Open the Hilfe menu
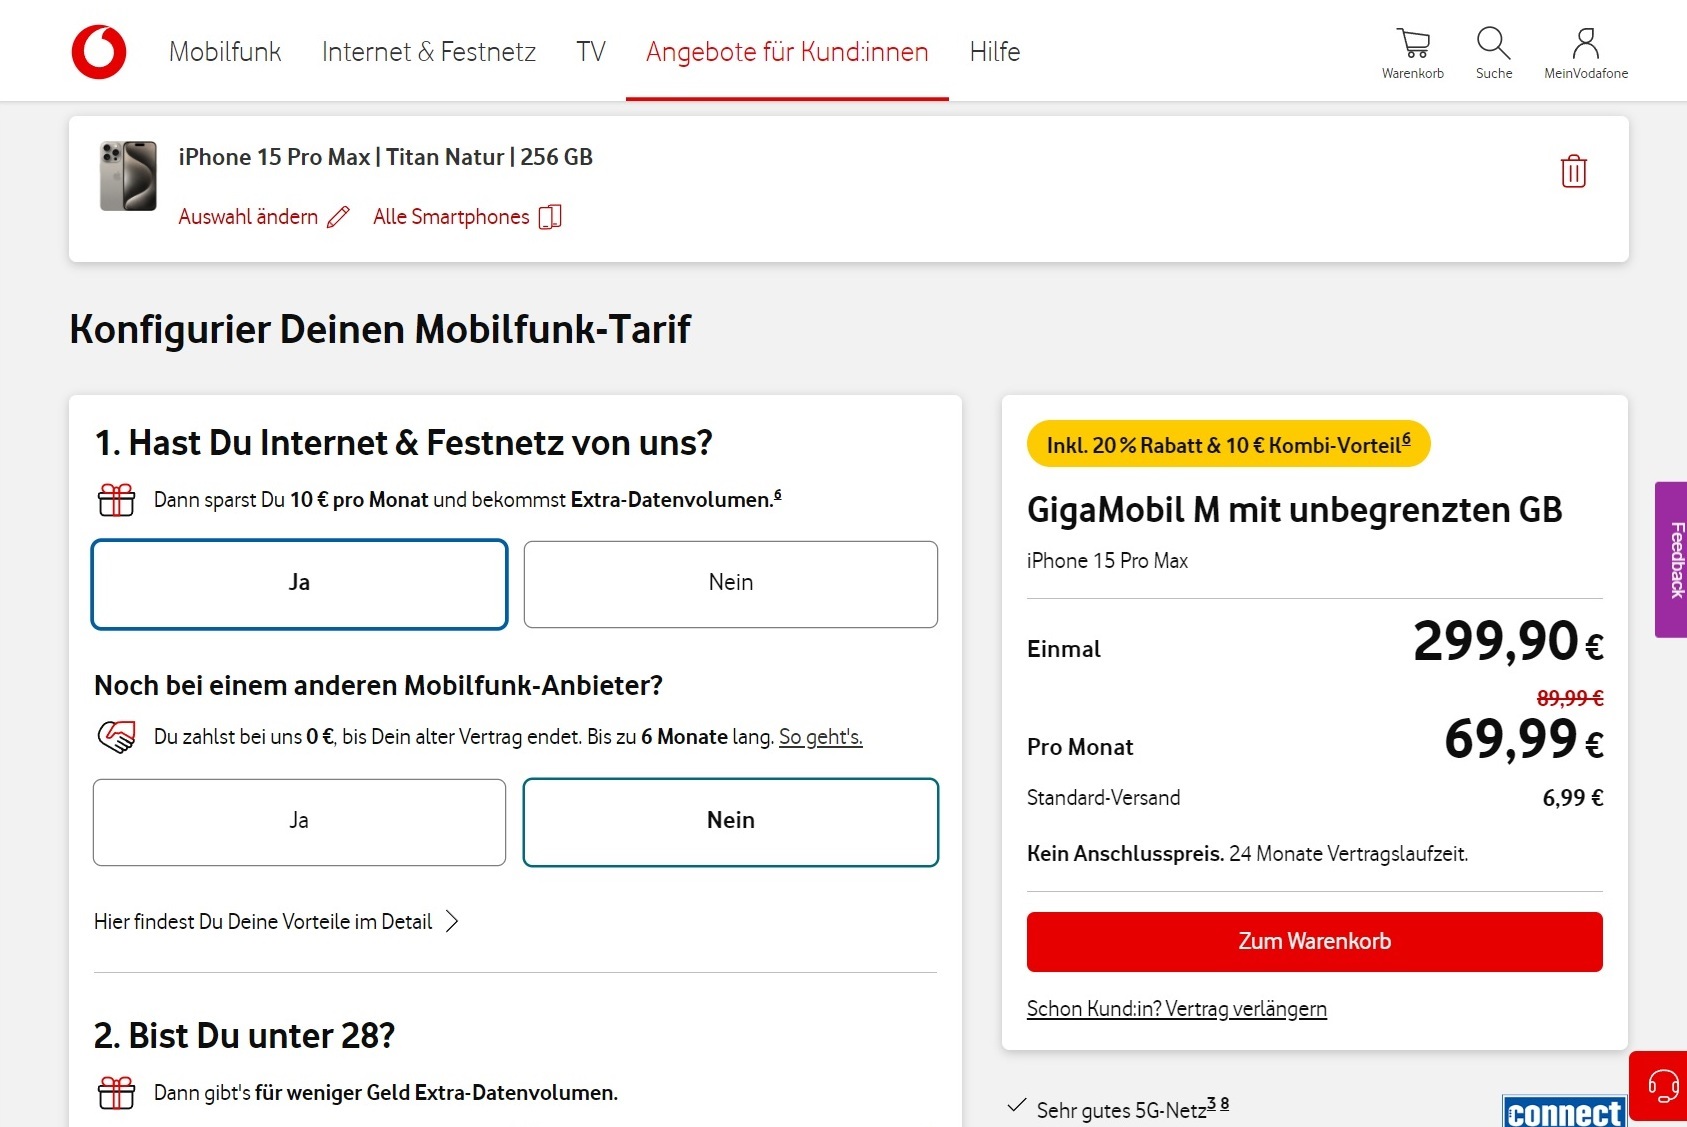 click(995, 52)
